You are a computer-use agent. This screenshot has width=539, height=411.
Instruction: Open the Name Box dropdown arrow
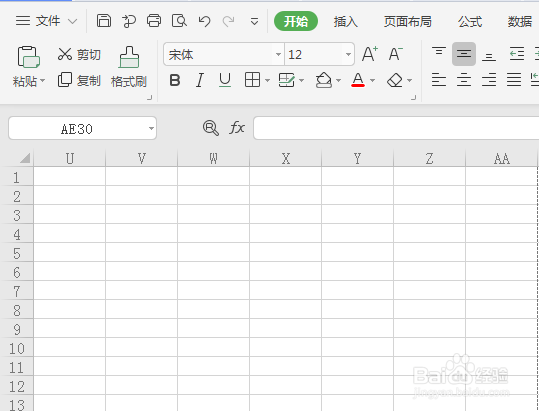coord(151,129)
